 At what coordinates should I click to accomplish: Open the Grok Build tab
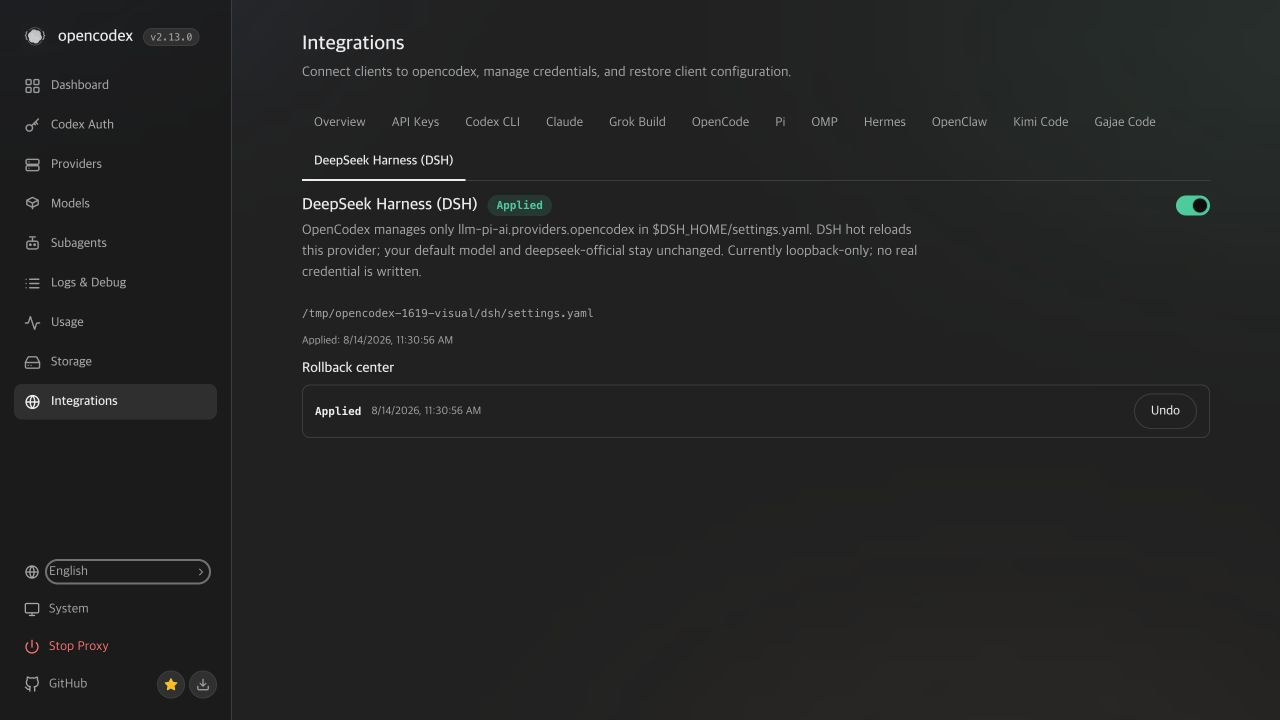click(x=637, y=122)
